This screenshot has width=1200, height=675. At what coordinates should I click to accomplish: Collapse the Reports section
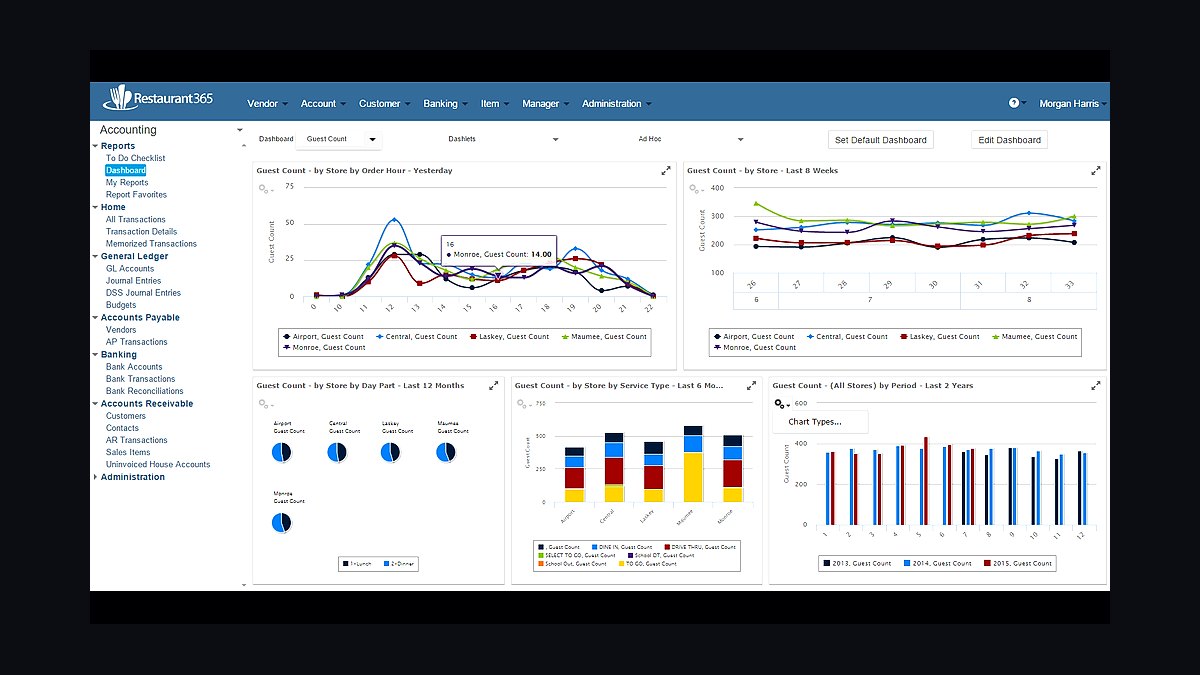(96, 147)
